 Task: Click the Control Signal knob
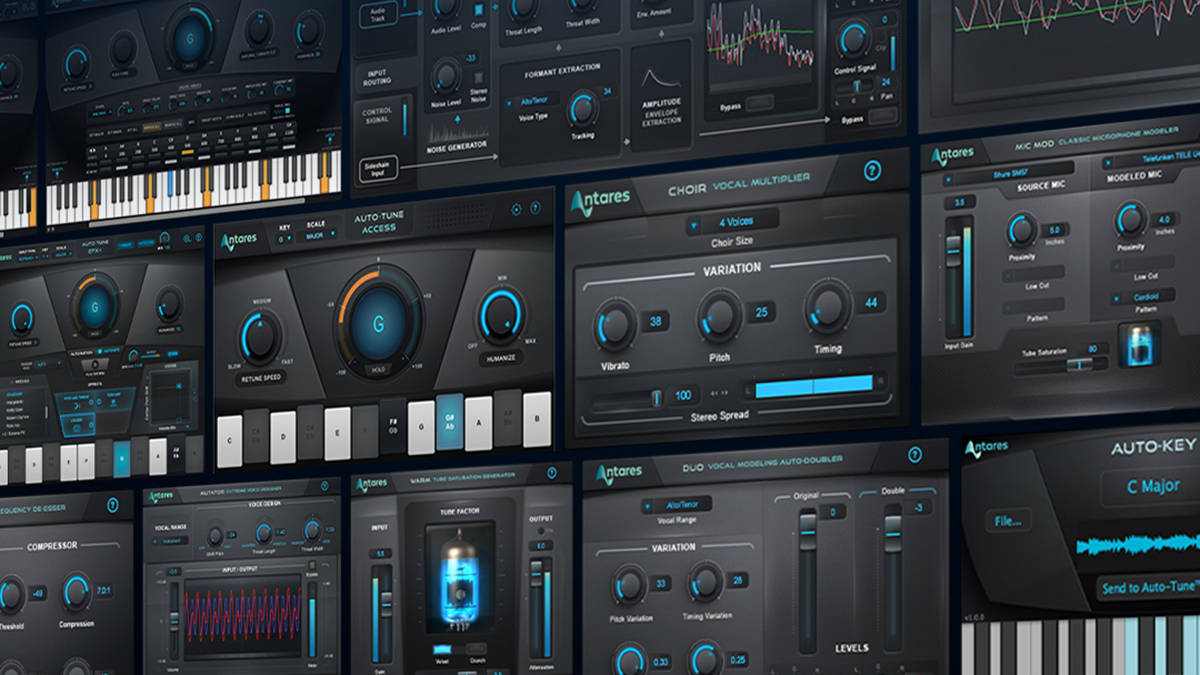pos(853,40)
